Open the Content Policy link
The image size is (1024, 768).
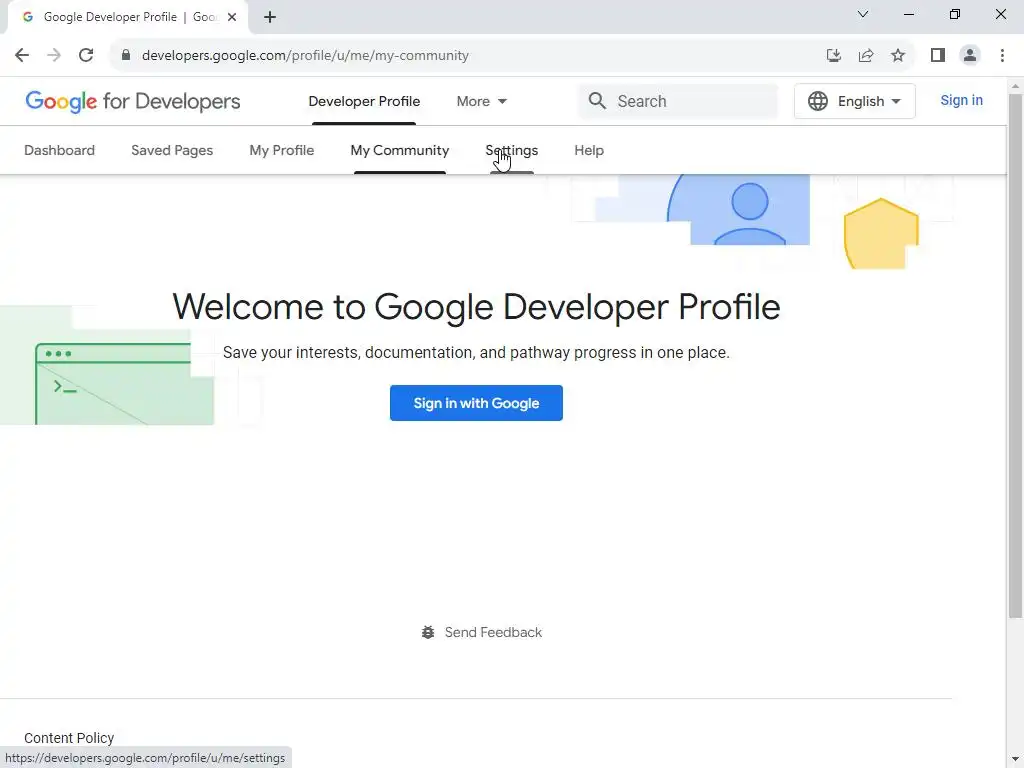69,738
